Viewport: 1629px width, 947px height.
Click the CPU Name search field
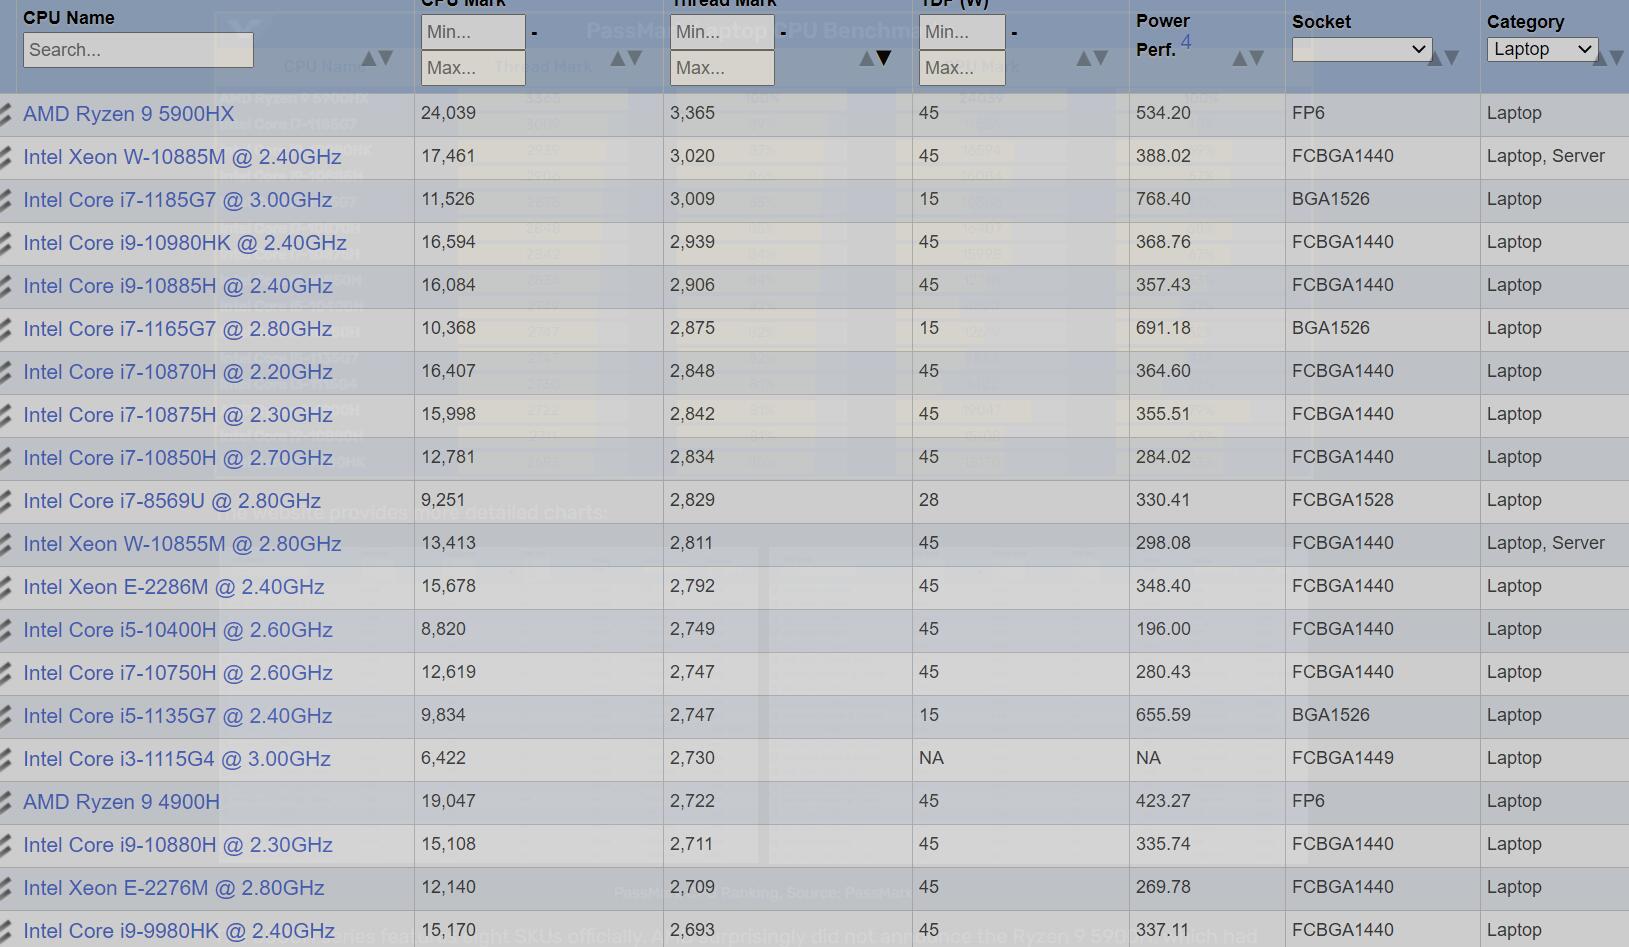pyautogui.click(x=138, y=50)
